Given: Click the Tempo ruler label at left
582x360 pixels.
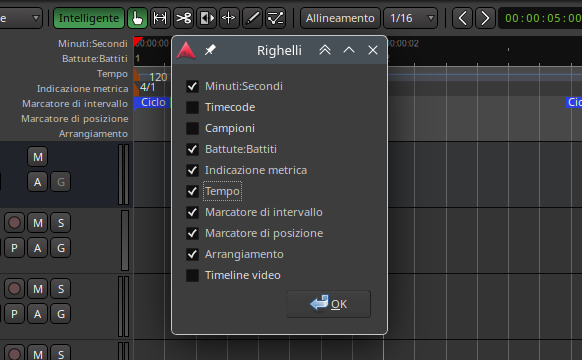Looking at the screenshot, I should pos(112,73).
